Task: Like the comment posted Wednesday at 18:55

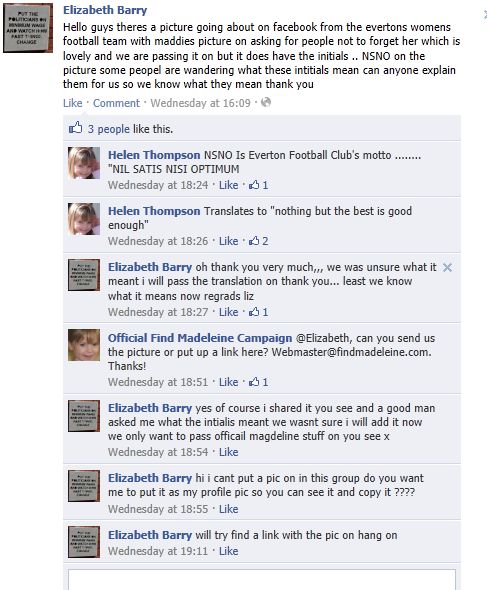Action: coord(228,509)
